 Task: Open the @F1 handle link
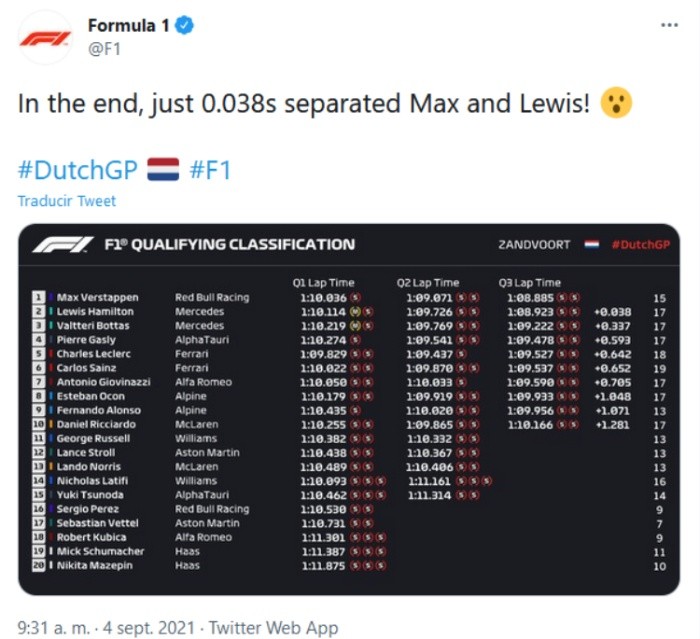[105, 50]
